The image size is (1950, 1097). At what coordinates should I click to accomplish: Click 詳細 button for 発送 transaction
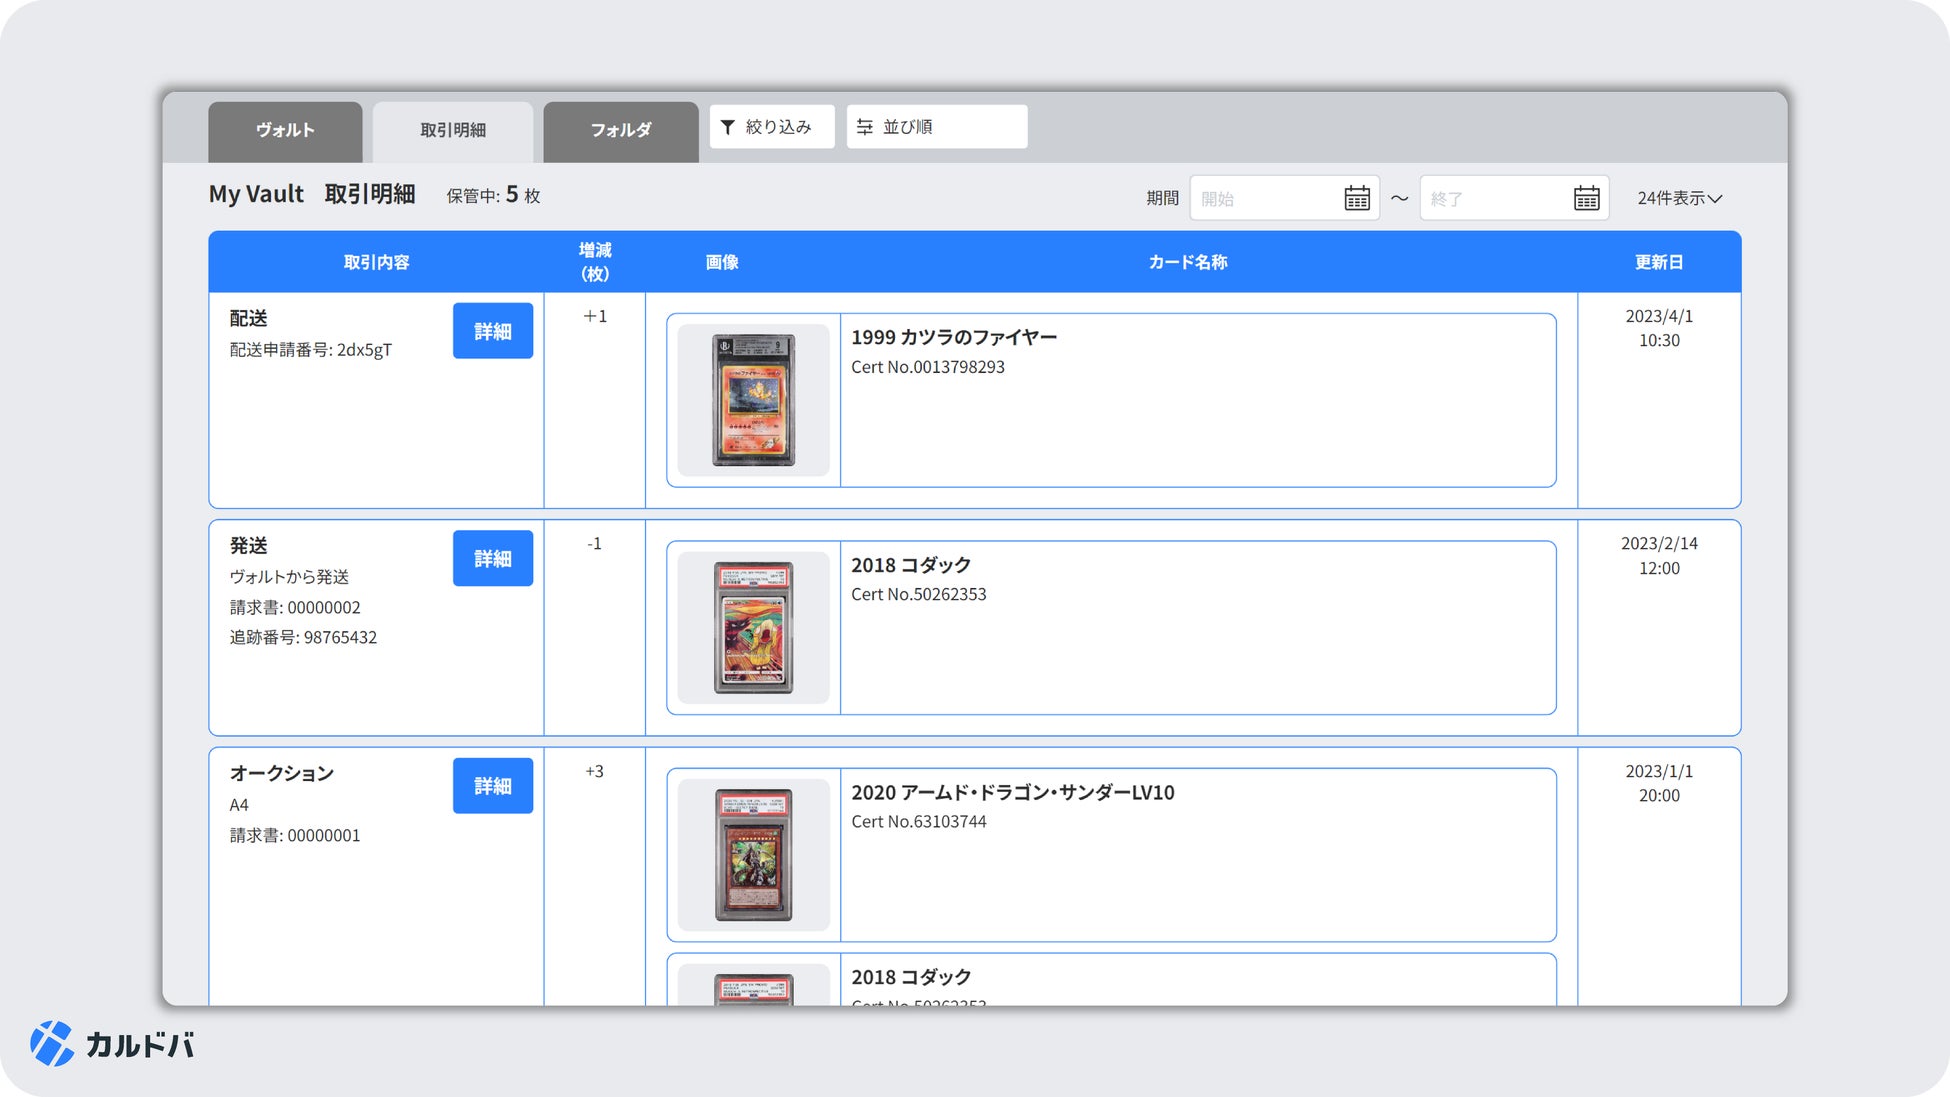[x=492, y=558]
